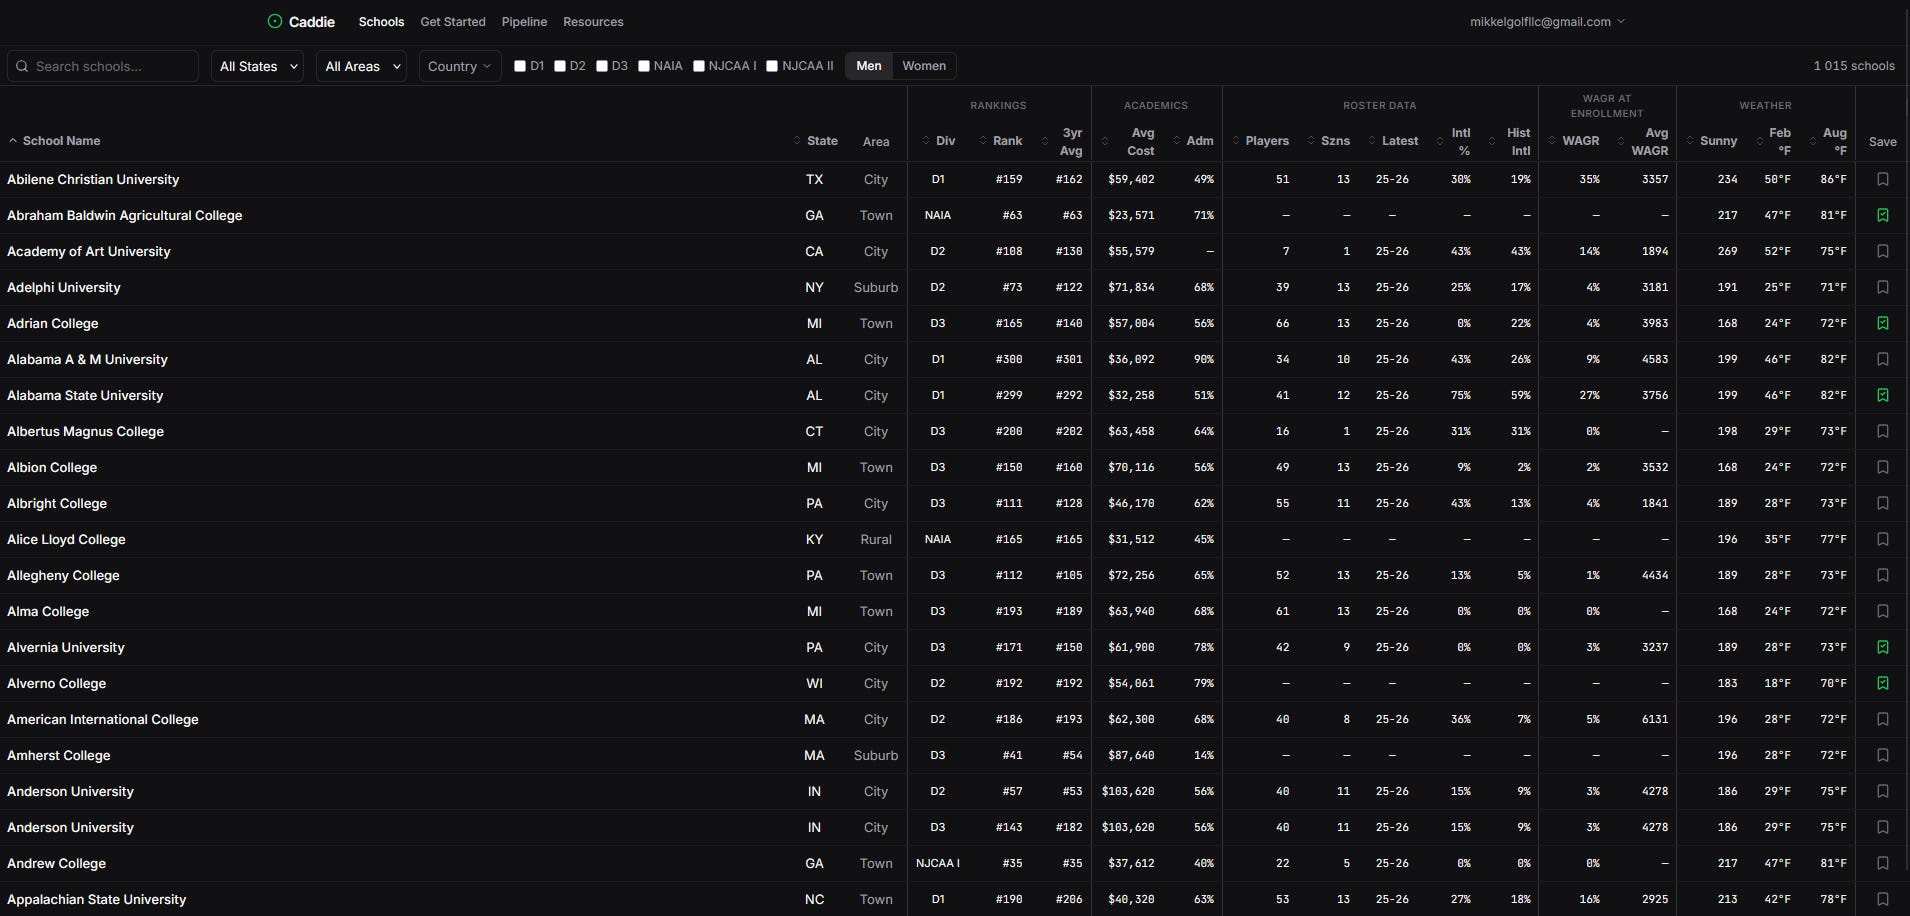Open Abilene Christian University details

pos(93,179)
